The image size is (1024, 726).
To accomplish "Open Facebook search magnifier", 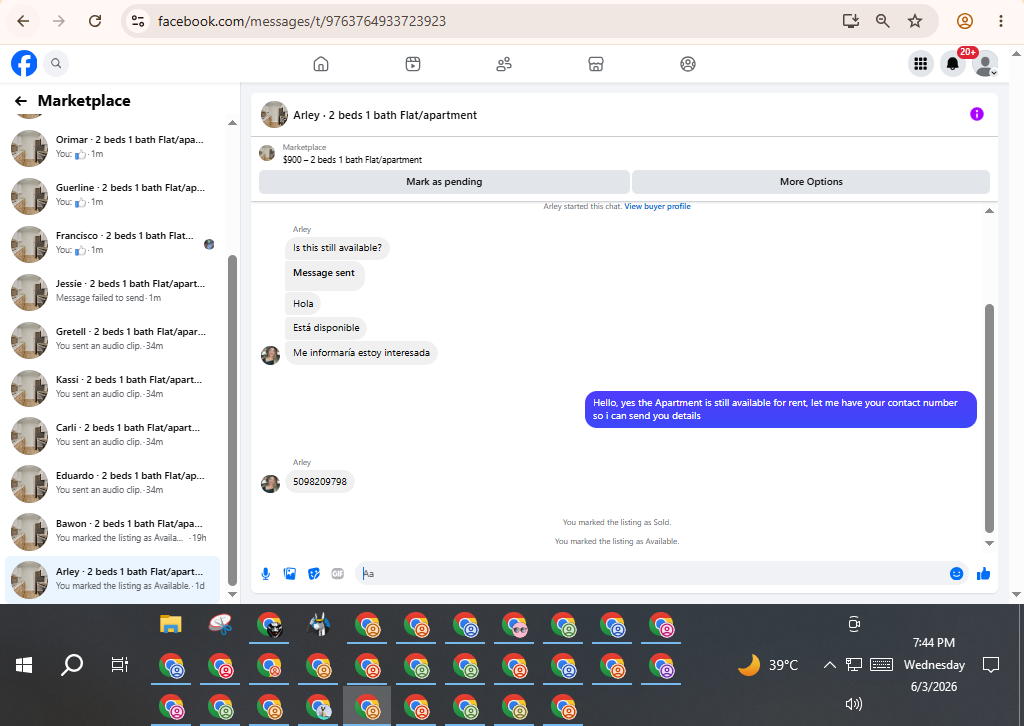I will click(56, 63).
